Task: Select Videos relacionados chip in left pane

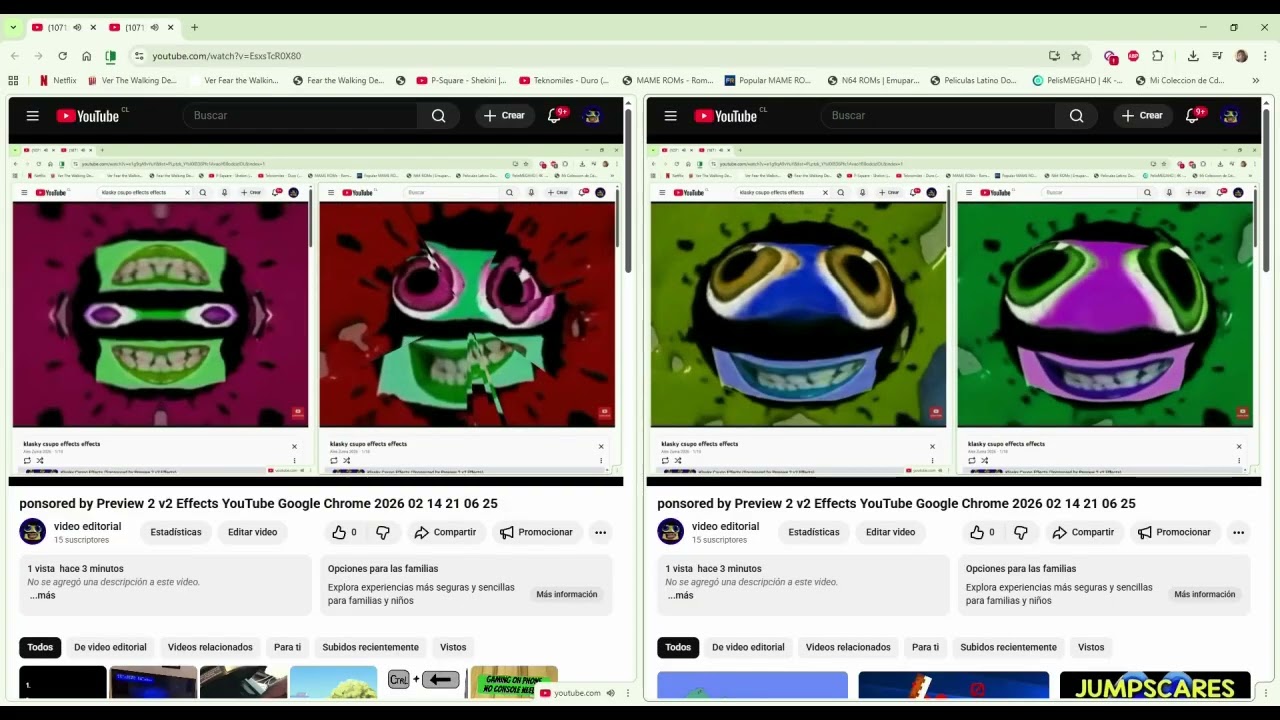Action: pyautogui.click(x=210, y=647)
